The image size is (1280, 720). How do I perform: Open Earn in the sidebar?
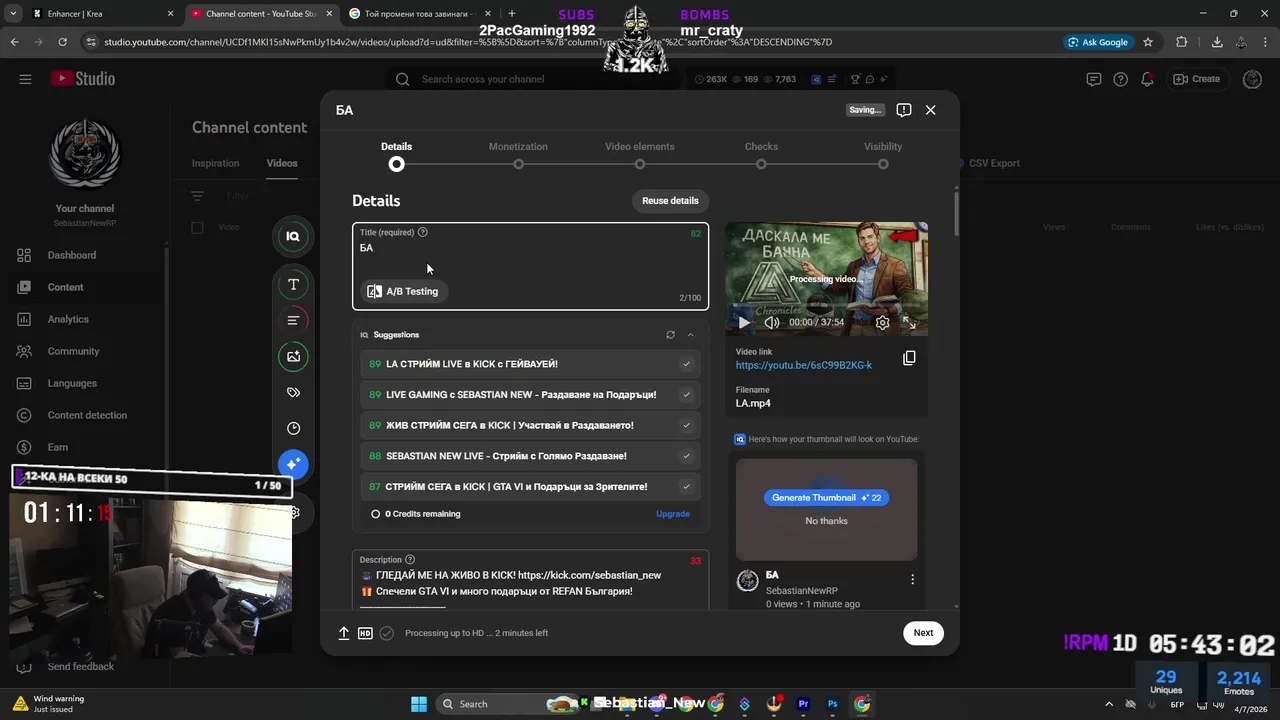83,447
